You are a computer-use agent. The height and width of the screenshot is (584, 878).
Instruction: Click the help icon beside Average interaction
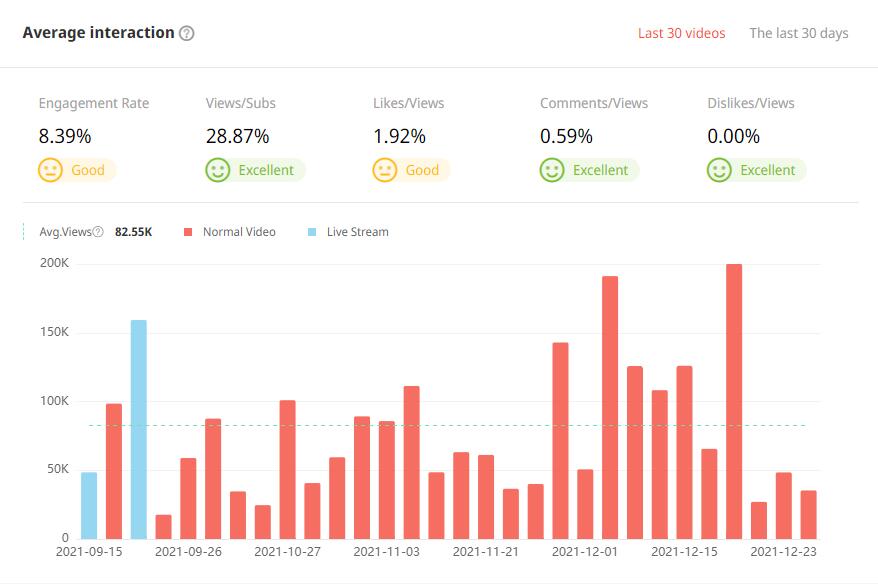tap(186, 33)
